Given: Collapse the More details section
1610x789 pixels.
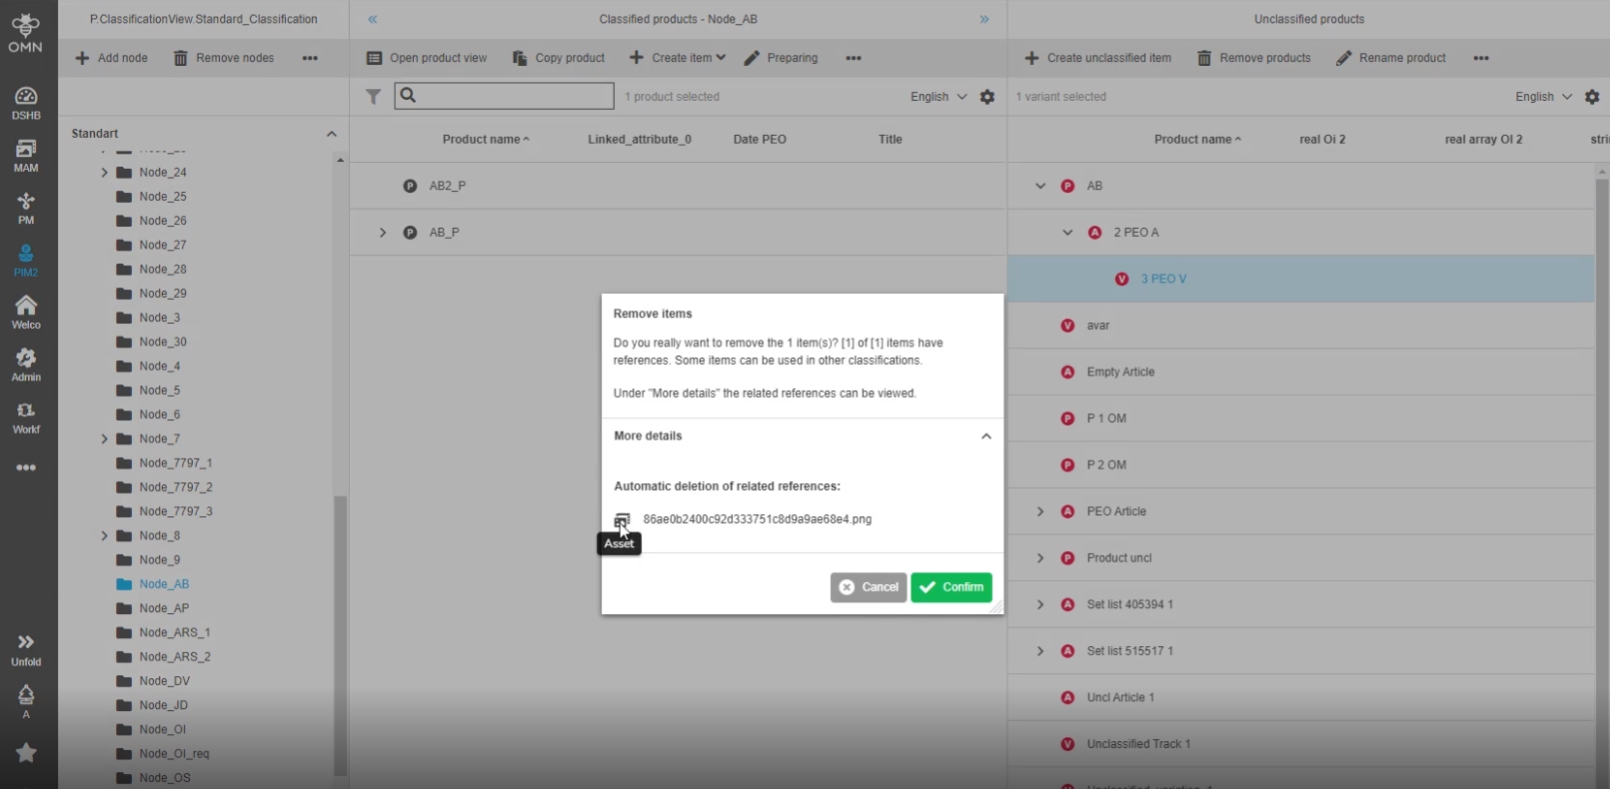Looking at the screenshot, I should [986, 436].
